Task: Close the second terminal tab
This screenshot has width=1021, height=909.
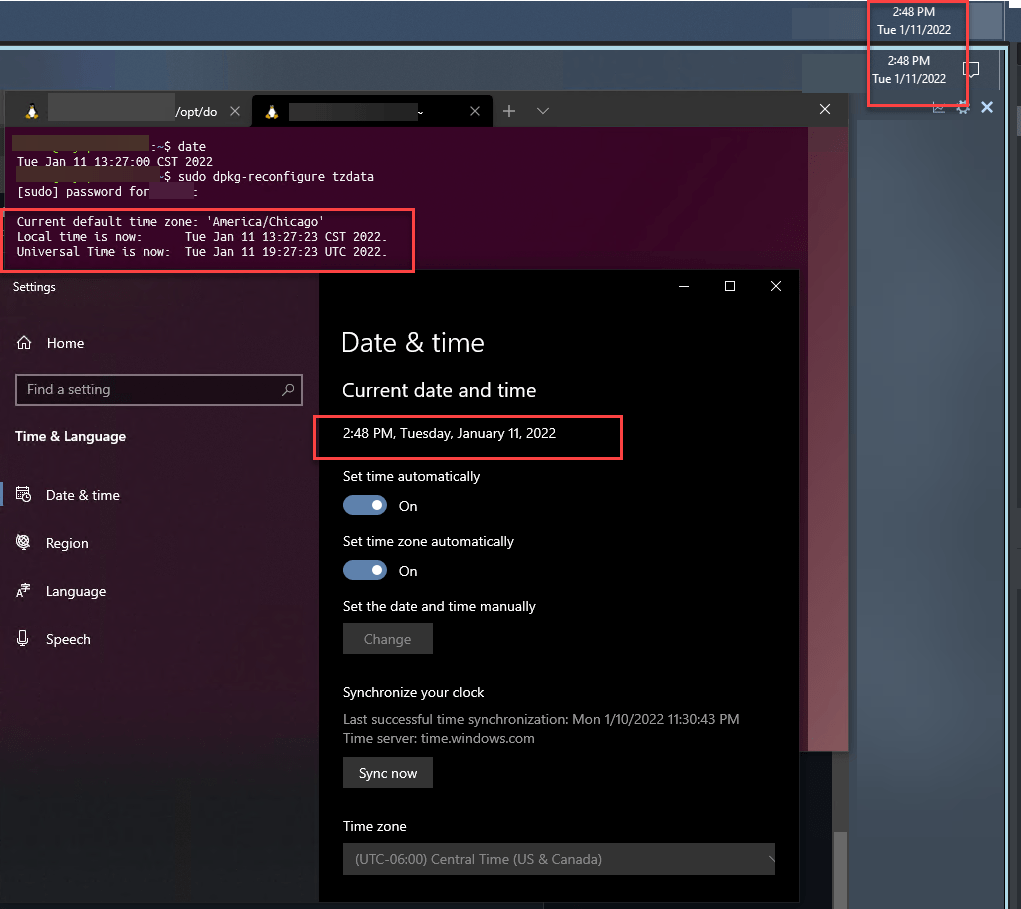Action: [475, 111]
